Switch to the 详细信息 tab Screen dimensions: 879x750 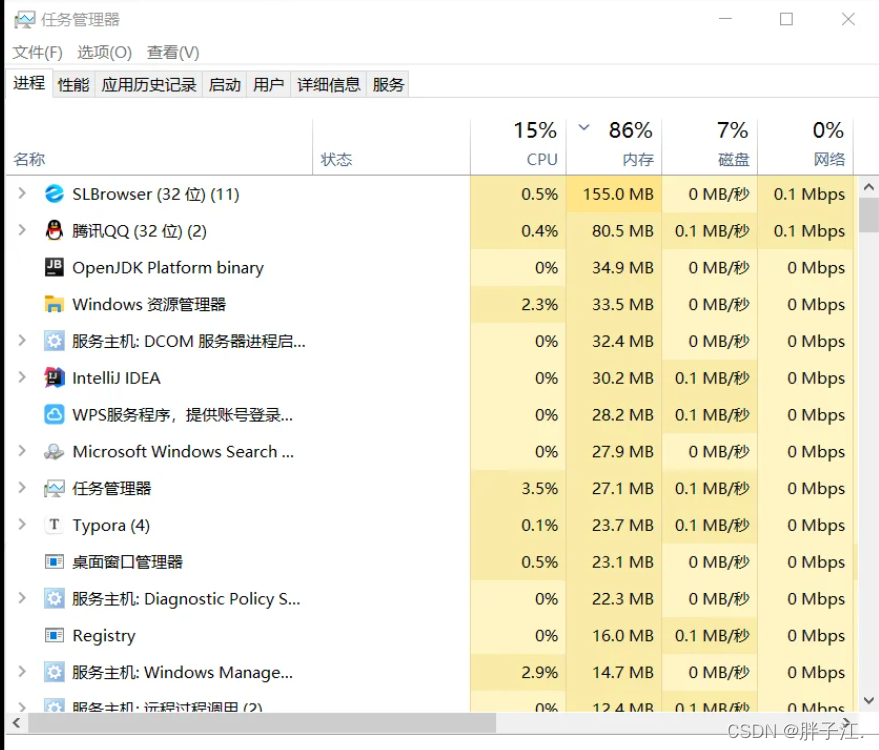[329, 85]
